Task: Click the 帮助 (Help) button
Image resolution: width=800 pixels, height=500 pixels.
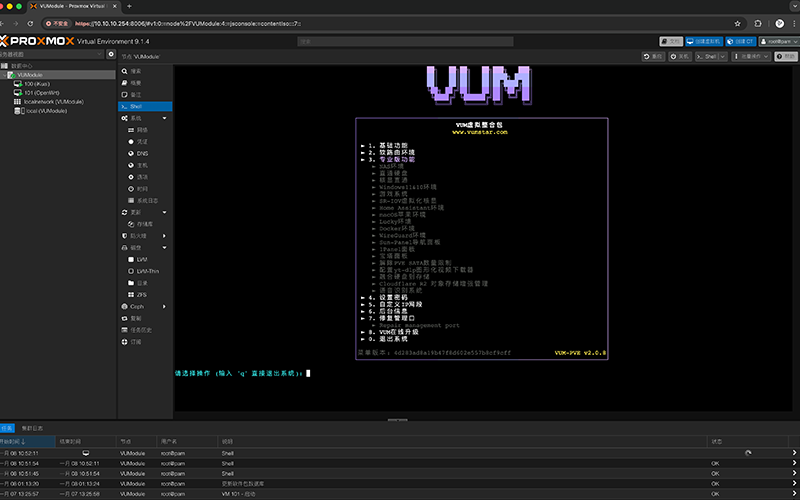Action: pos(786,57)
